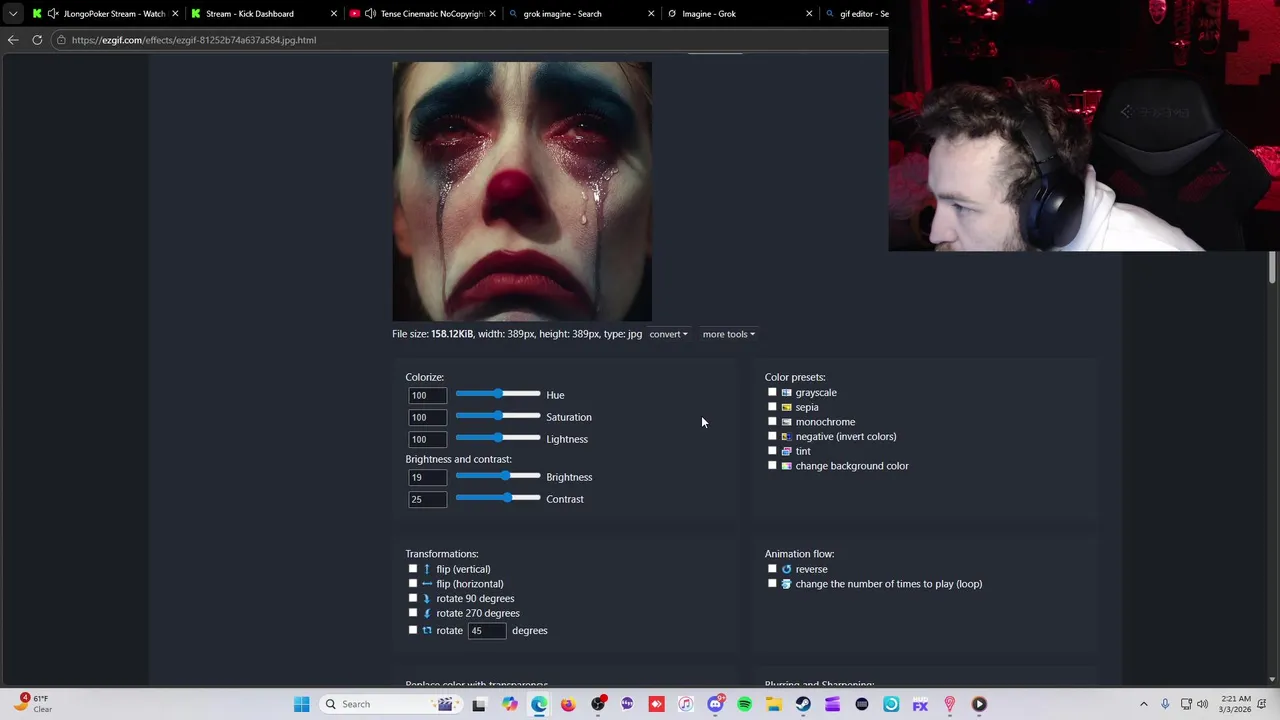Click the Hue value field
1280x720 pixels.
coord(427,395)
